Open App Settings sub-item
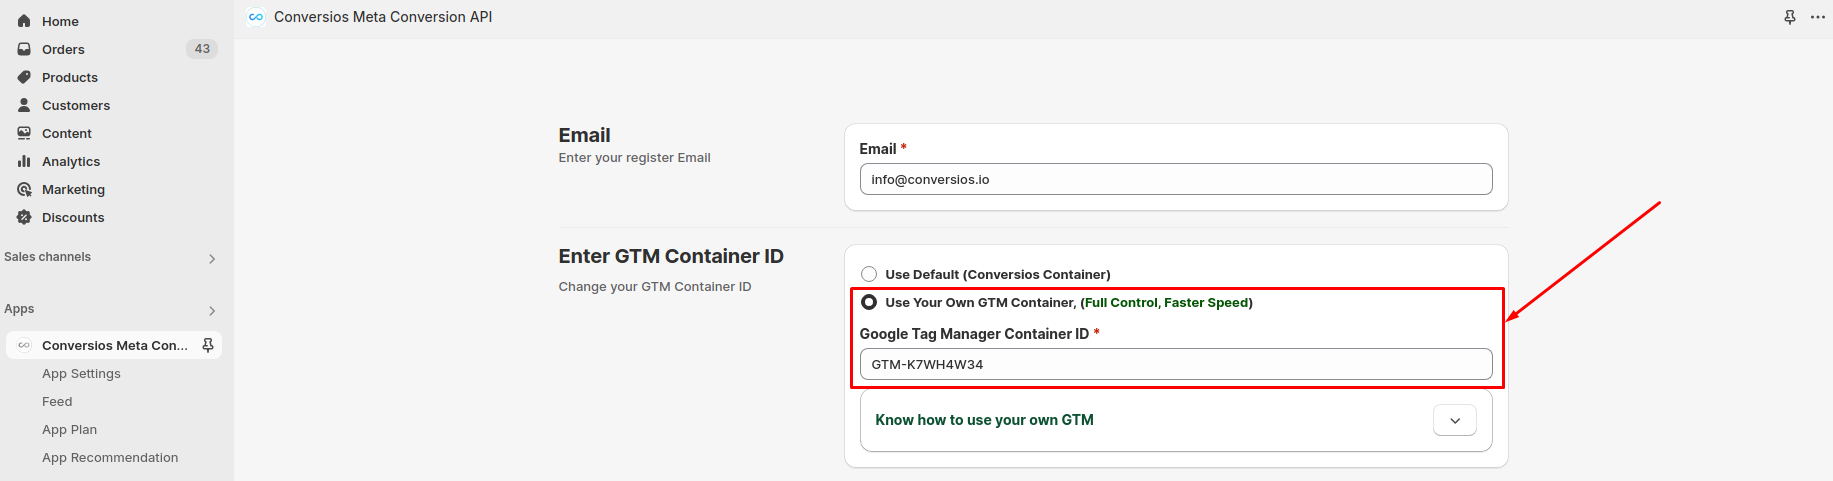 [x=81, y=373]
